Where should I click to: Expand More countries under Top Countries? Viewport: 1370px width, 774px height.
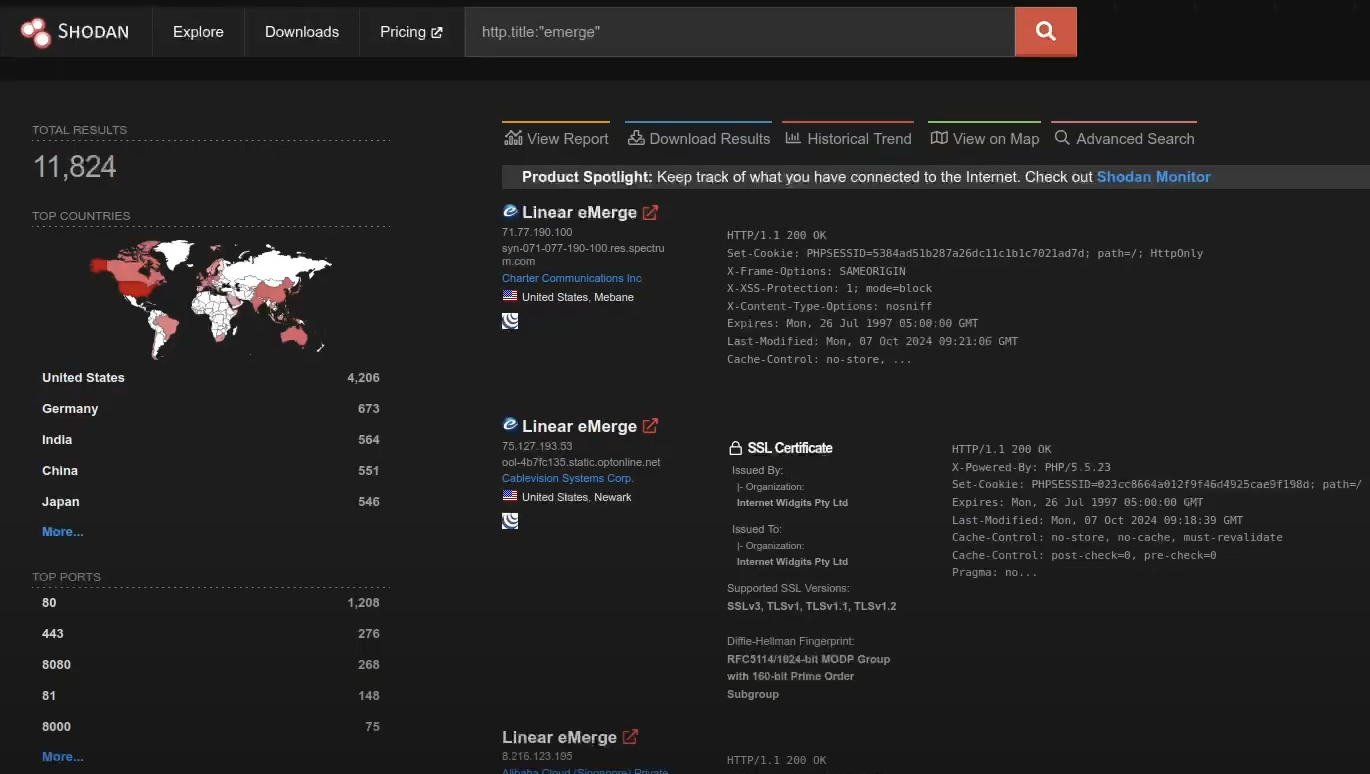[62, 531]
